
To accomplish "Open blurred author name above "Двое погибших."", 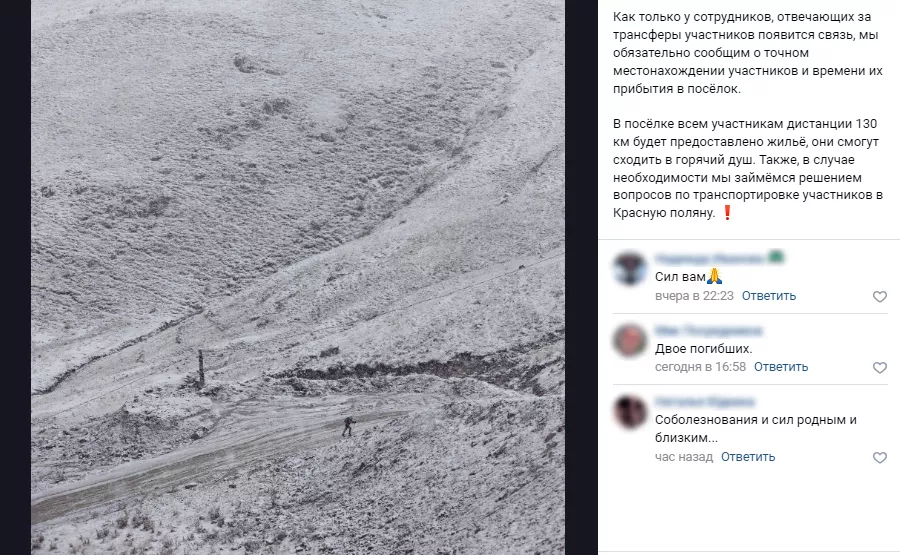I will [708, 331].
